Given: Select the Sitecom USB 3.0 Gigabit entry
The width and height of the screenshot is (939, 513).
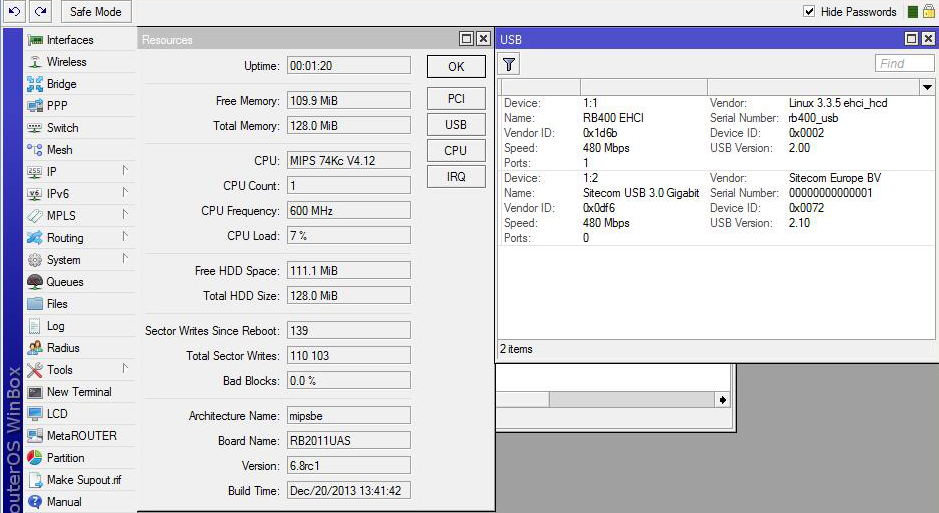Looking at the screenshot, I should 715,208.
